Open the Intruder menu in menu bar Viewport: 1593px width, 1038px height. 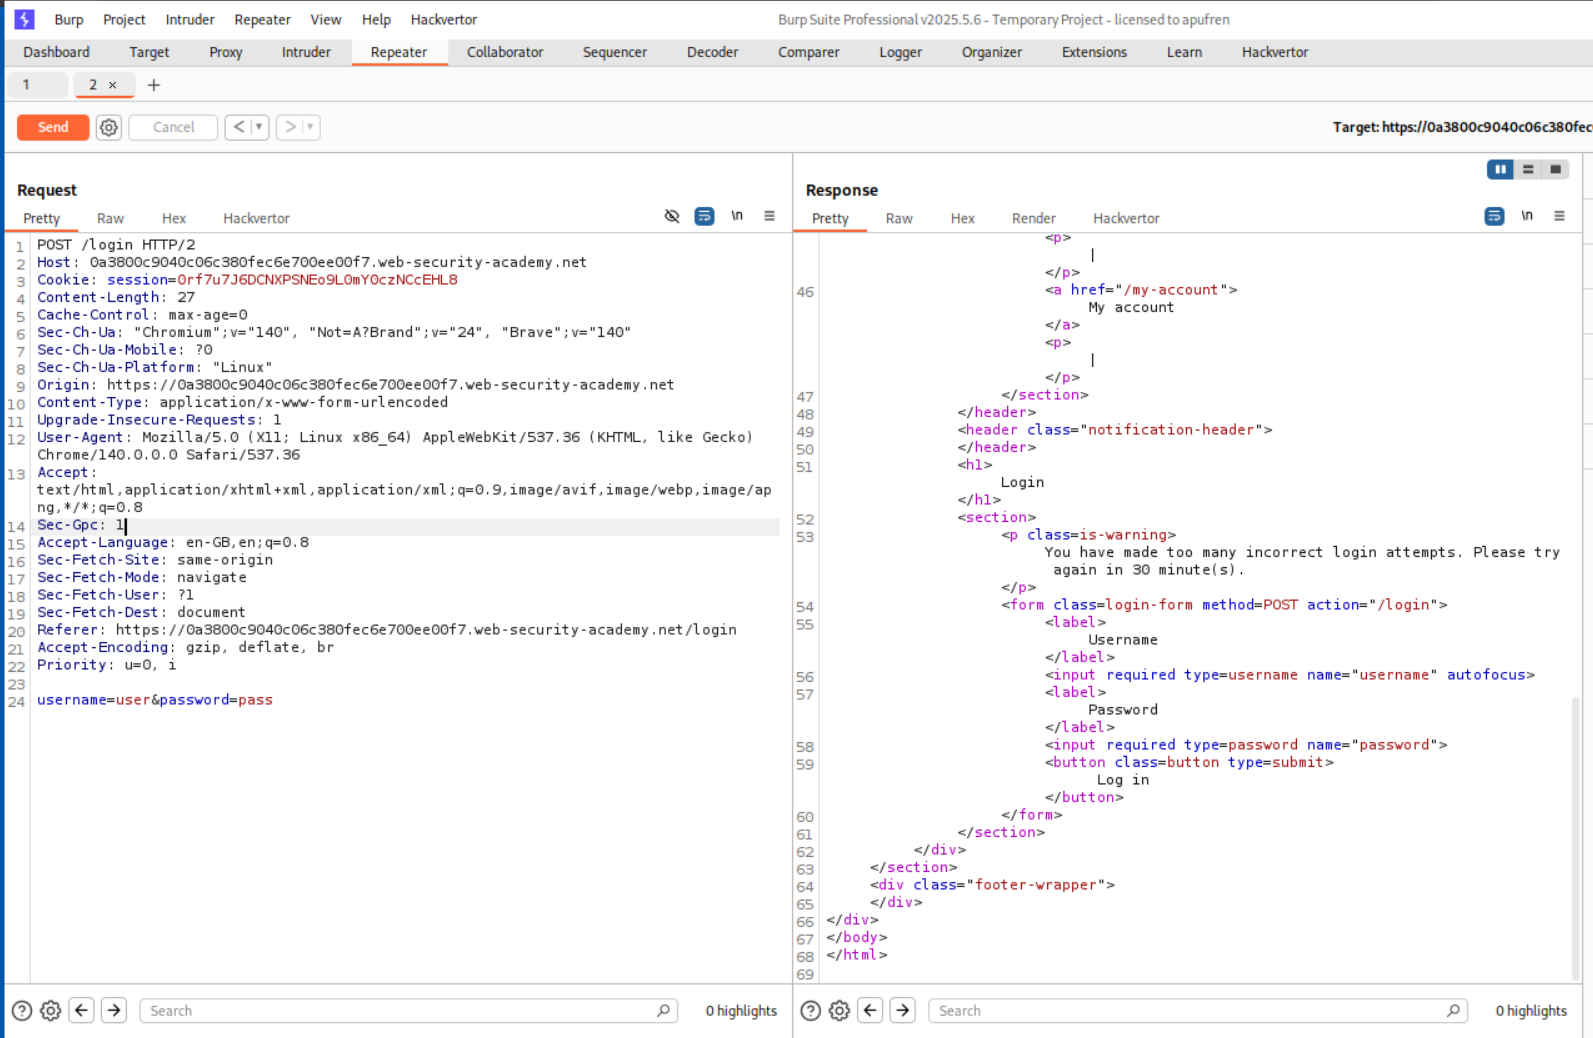tap(189, 20)
